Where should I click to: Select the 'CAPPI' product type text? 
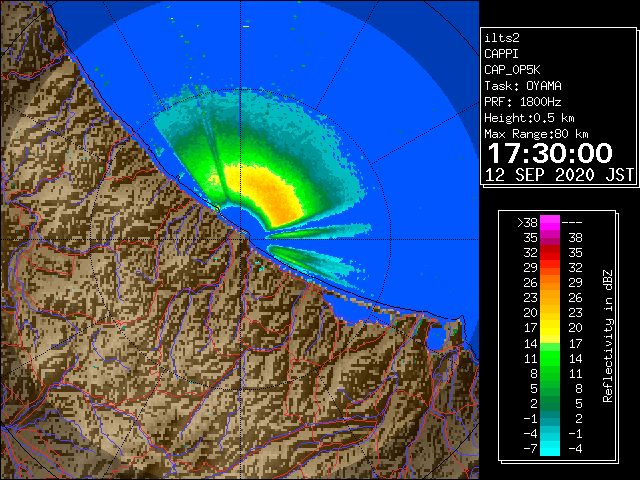(x=501, y=54)
